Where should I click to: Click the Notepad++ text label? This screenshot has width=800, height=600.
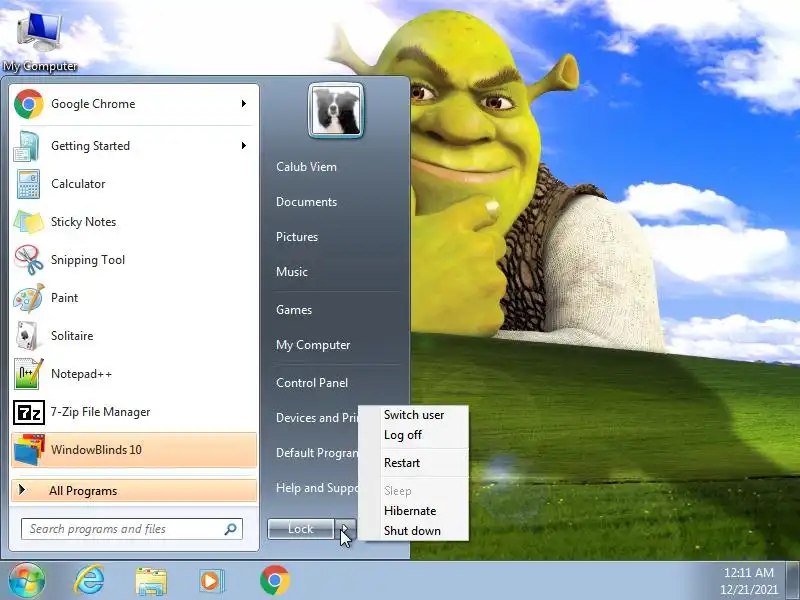pos(81,374)
